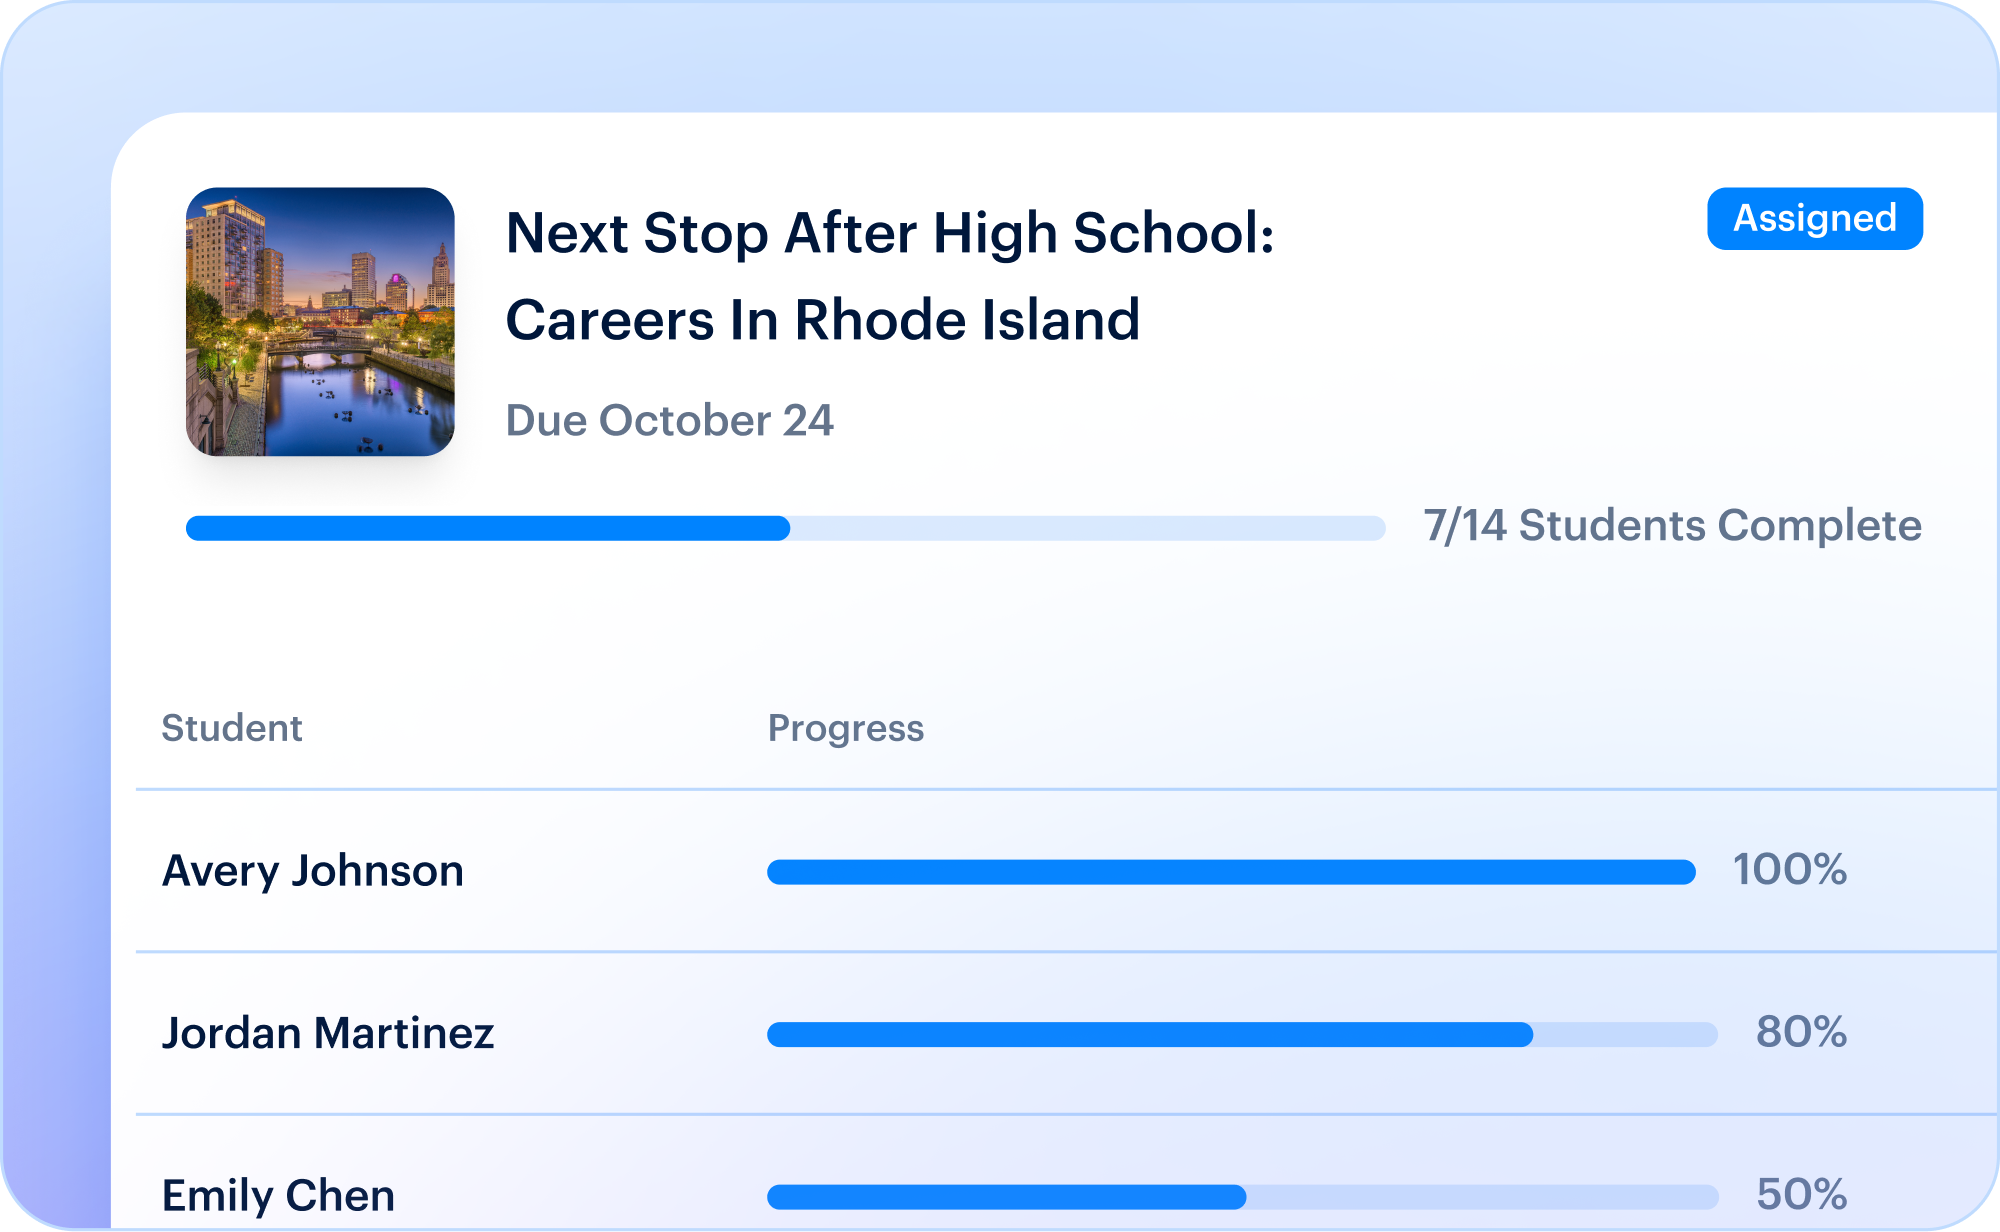This screenshot has width=2000, height=1232.
Task: Click the unfilled part of Jordan Martinez's bar
Action: pos(1626,1034)
